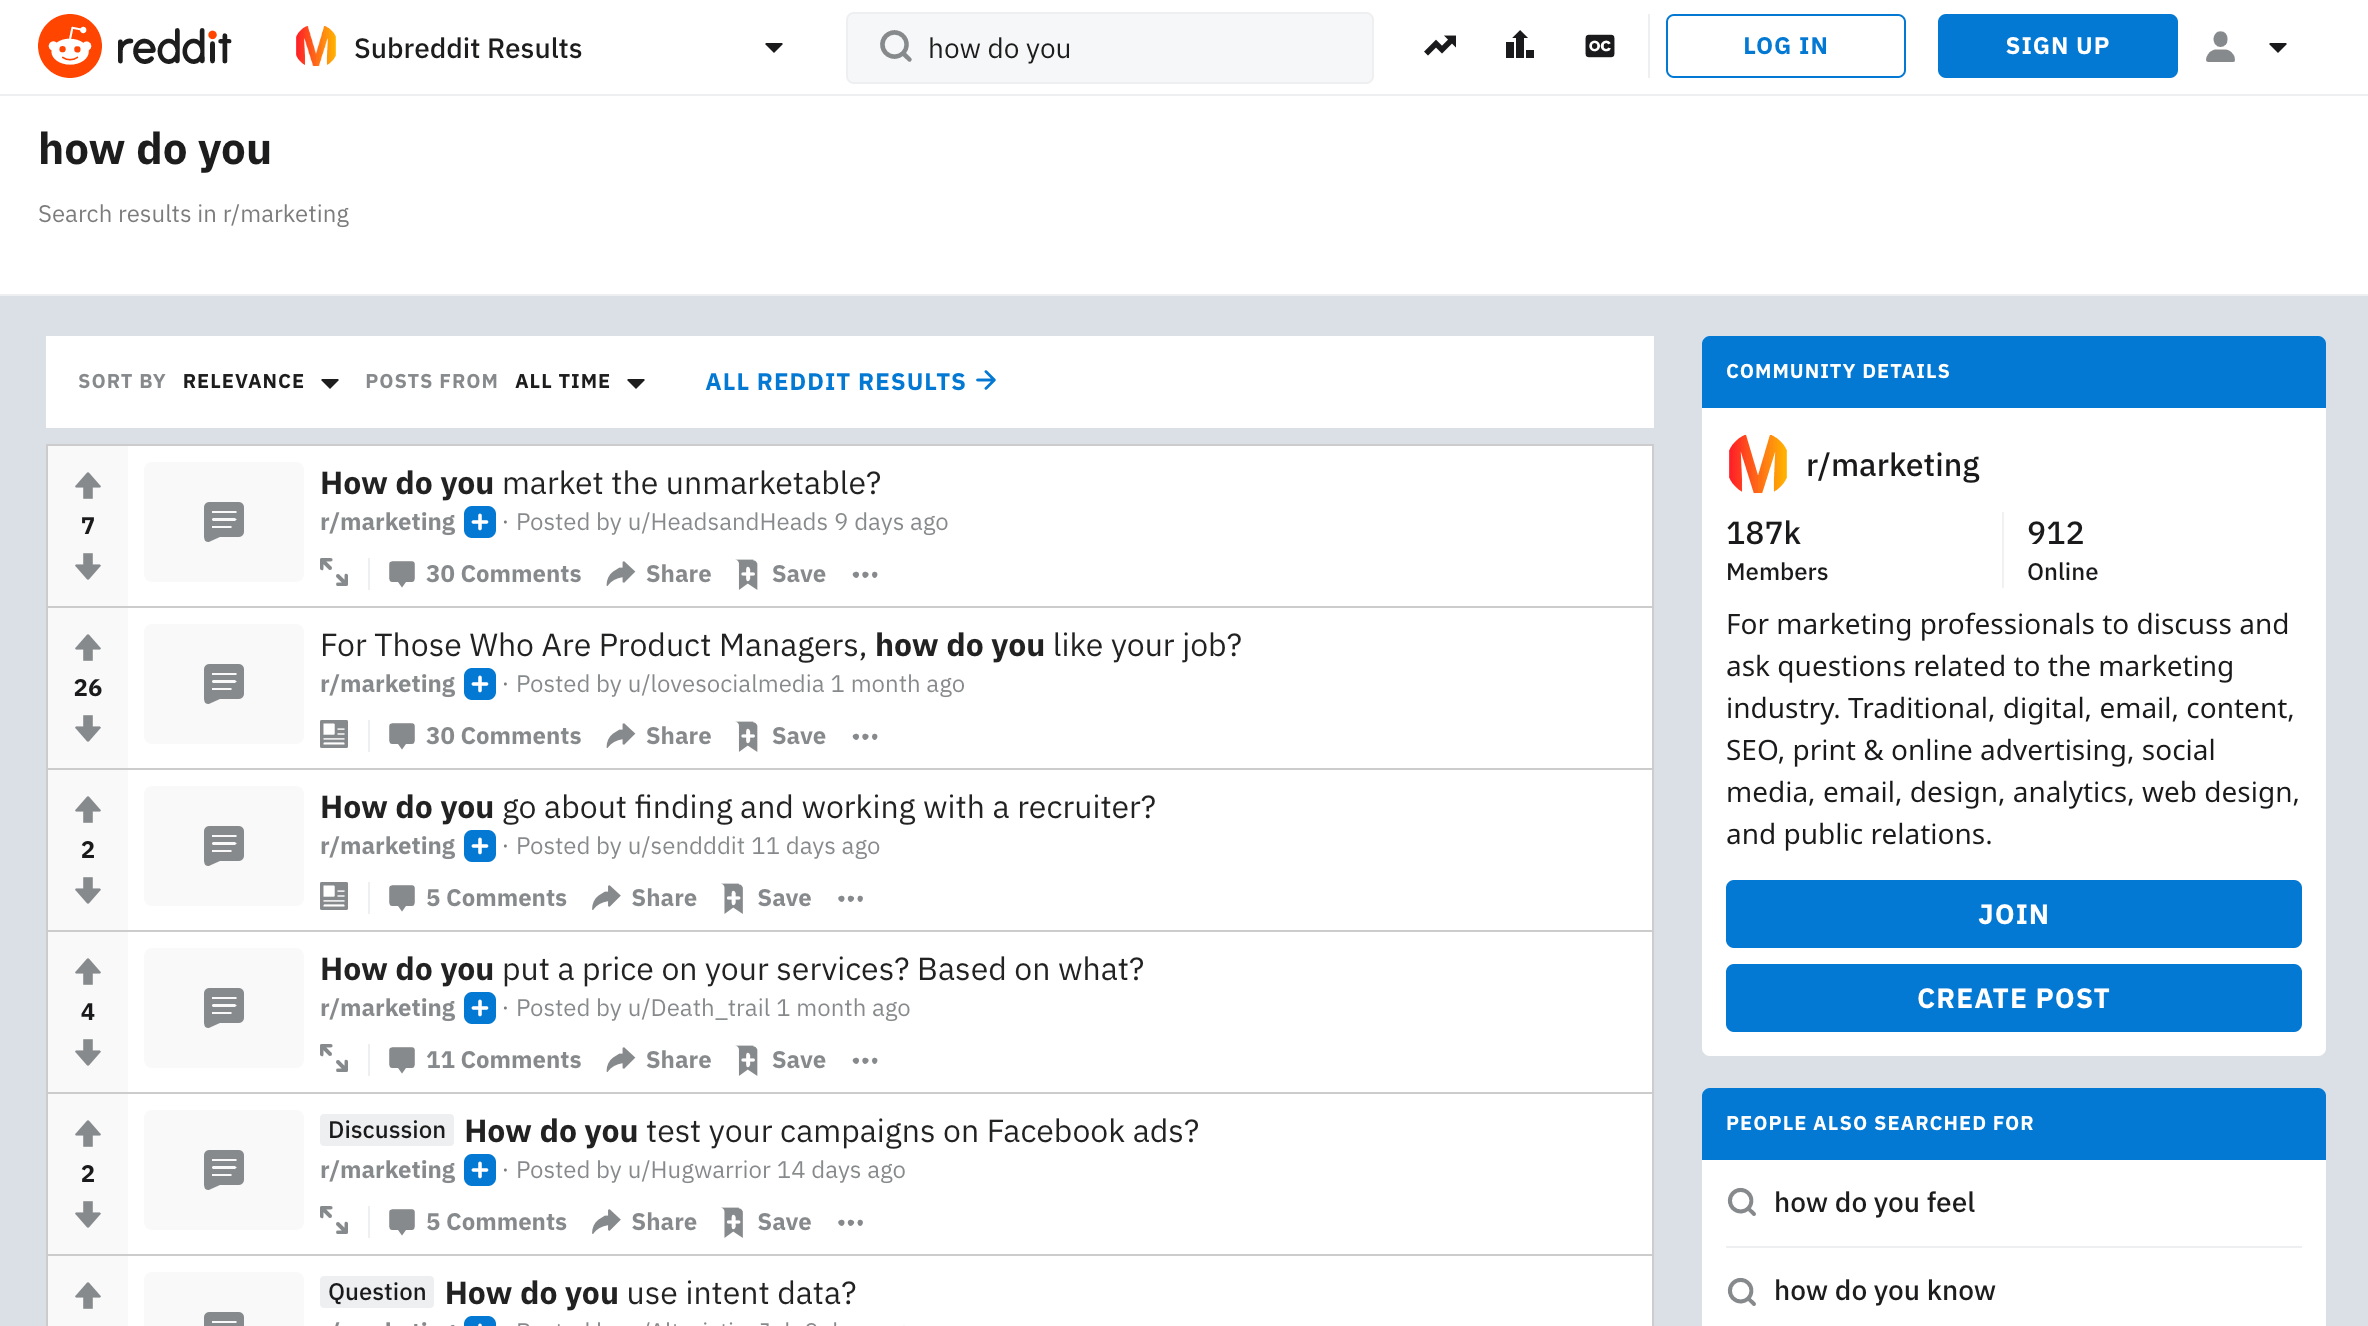This screenshot has width=2368, height=1326.
Task: Downvote the pricing services post
Action: click(x=88, y=1053)
